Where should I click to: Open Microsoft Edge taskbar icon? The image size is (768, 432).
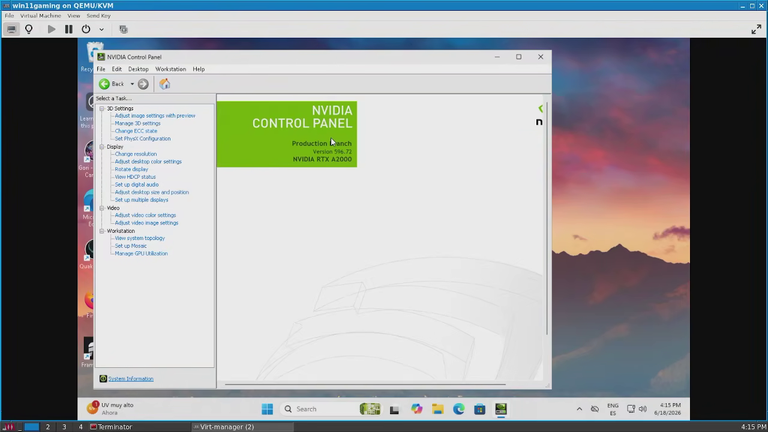pos(458,409)
